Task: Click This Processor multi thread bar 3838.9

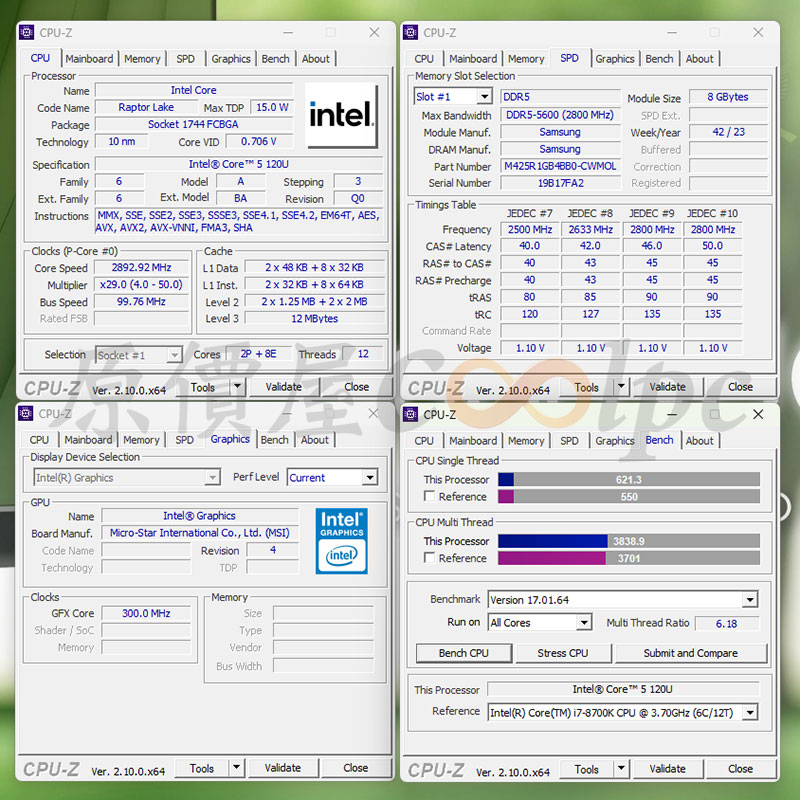Action: 629,541
